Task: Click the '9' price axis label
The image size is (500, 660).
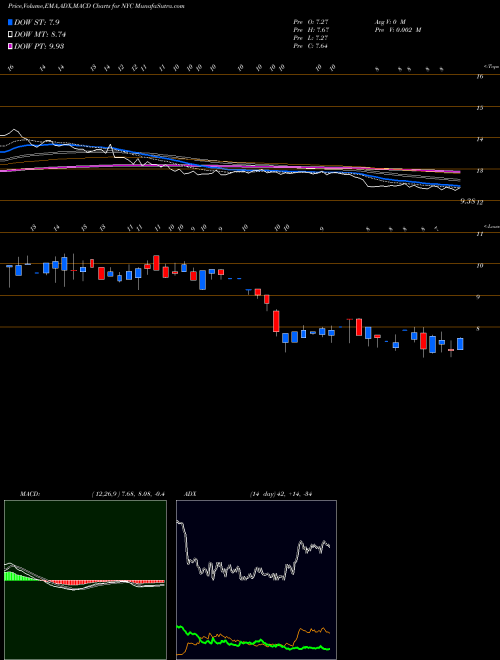Action: point(479,297)
